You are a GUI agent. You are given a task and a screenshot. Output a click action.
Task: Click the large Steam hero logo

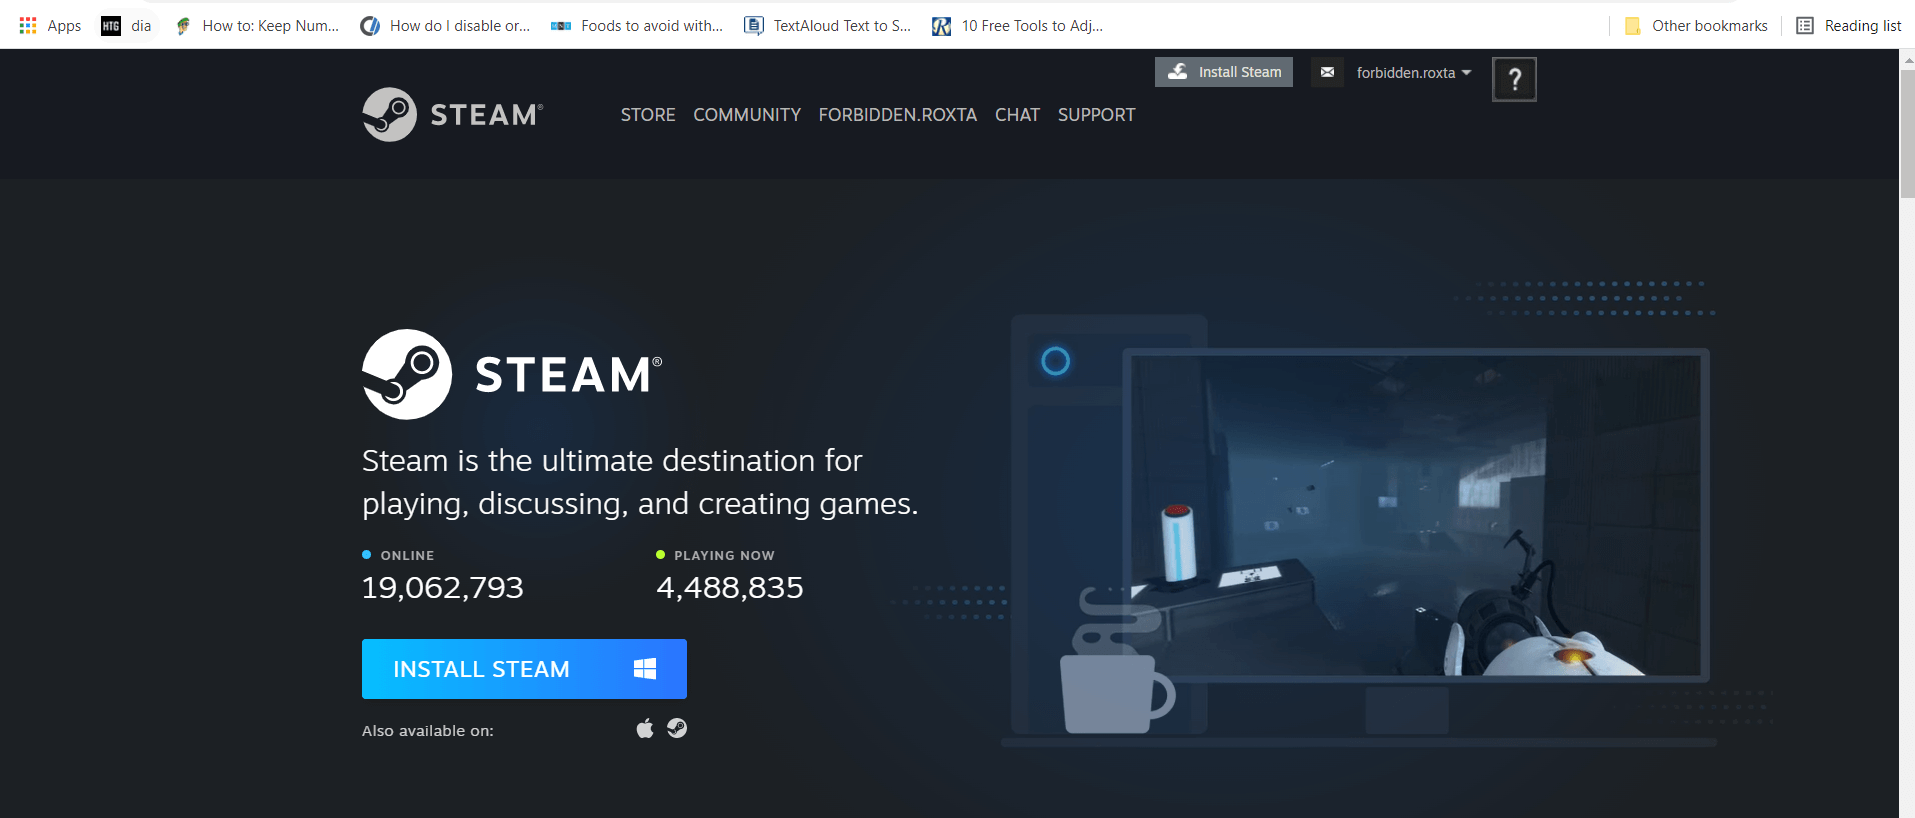(x=512, y=374)
